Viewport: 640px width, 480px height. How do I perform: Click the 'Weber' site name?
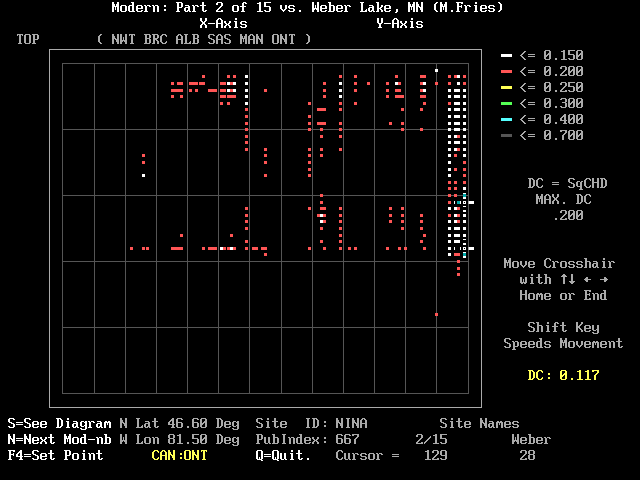(531, 440)
